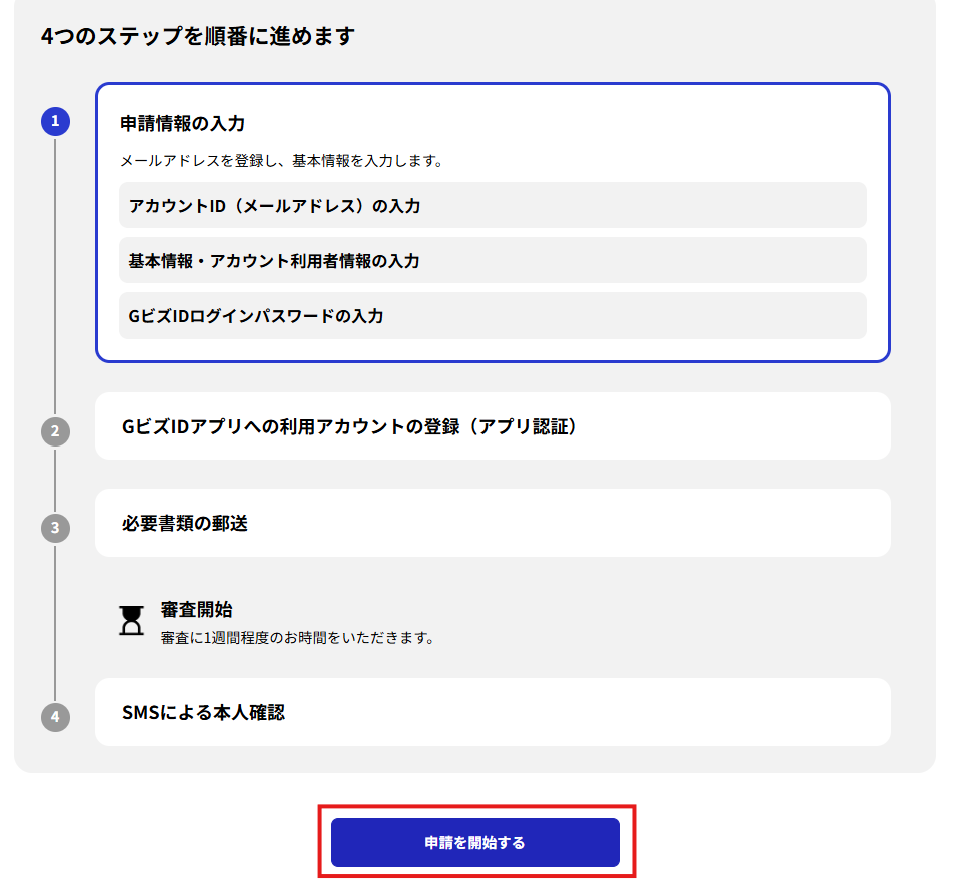The height and width of the screenshot is (888, 964).
Task: Open 基本情報・アカウント利用者情報の入力 item
Action: tap(492, 261)
